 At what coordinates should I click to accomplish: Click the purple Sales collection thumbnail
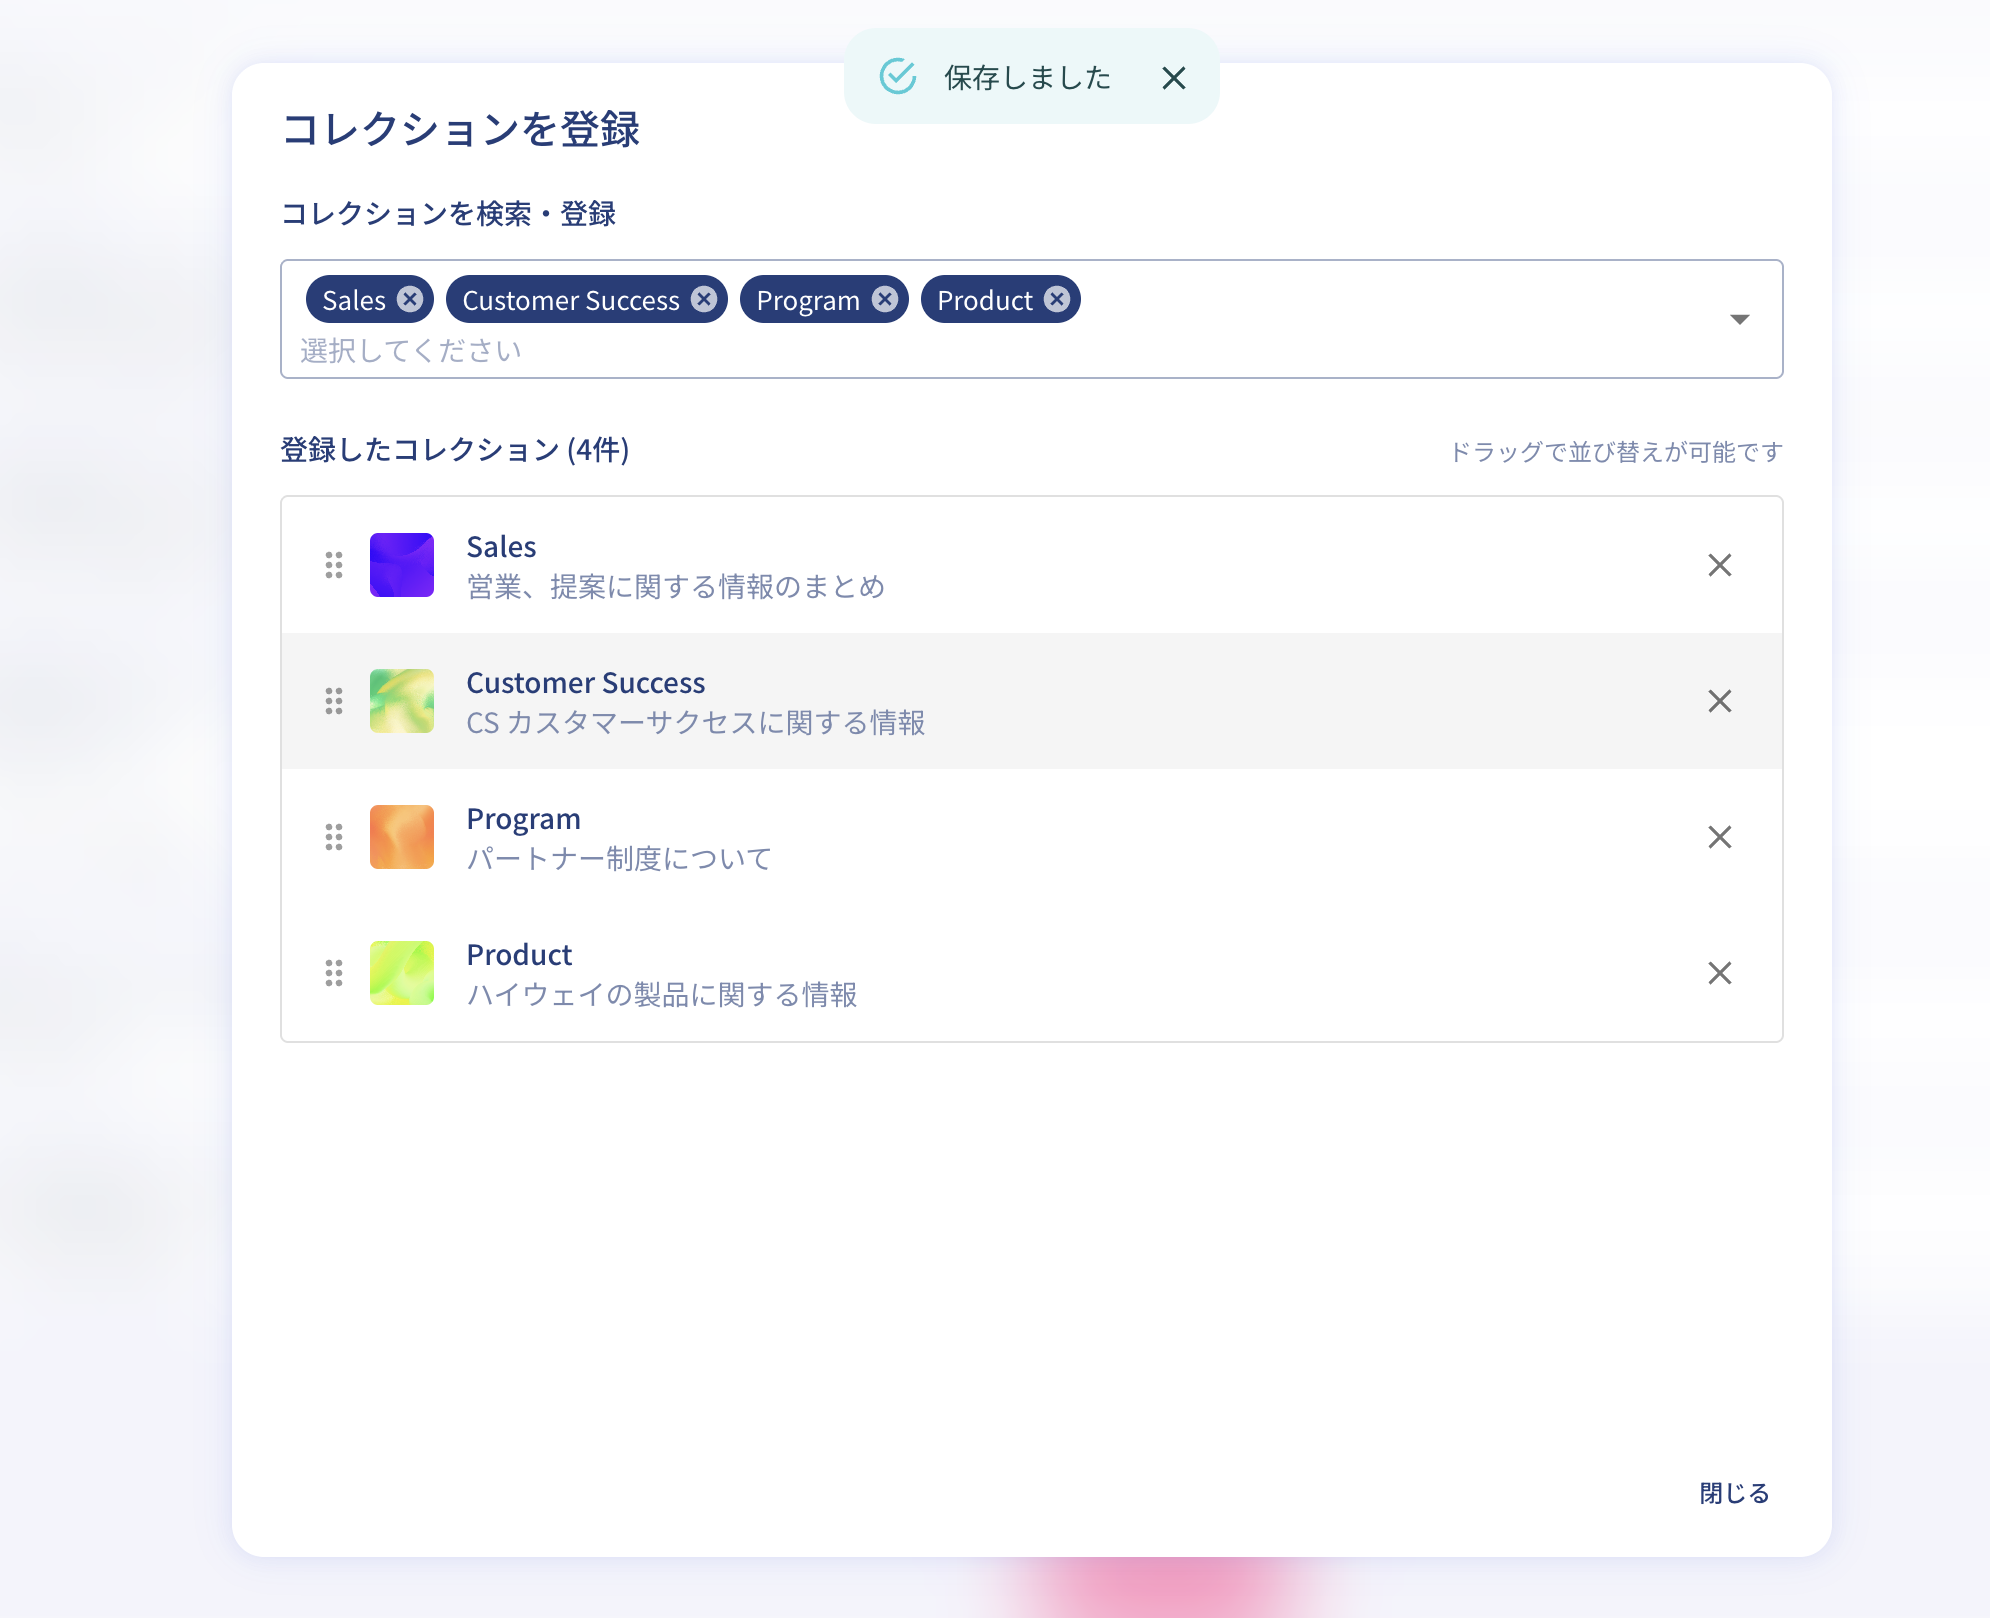[x=402, y=565]
